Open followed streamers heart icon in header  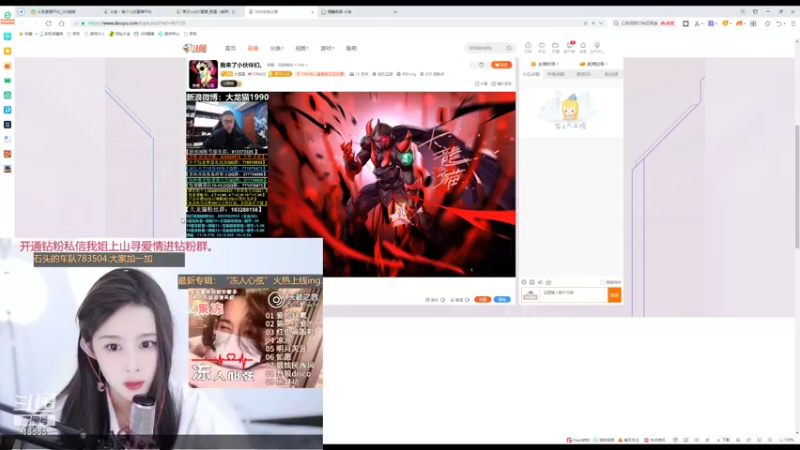(542, 47)
